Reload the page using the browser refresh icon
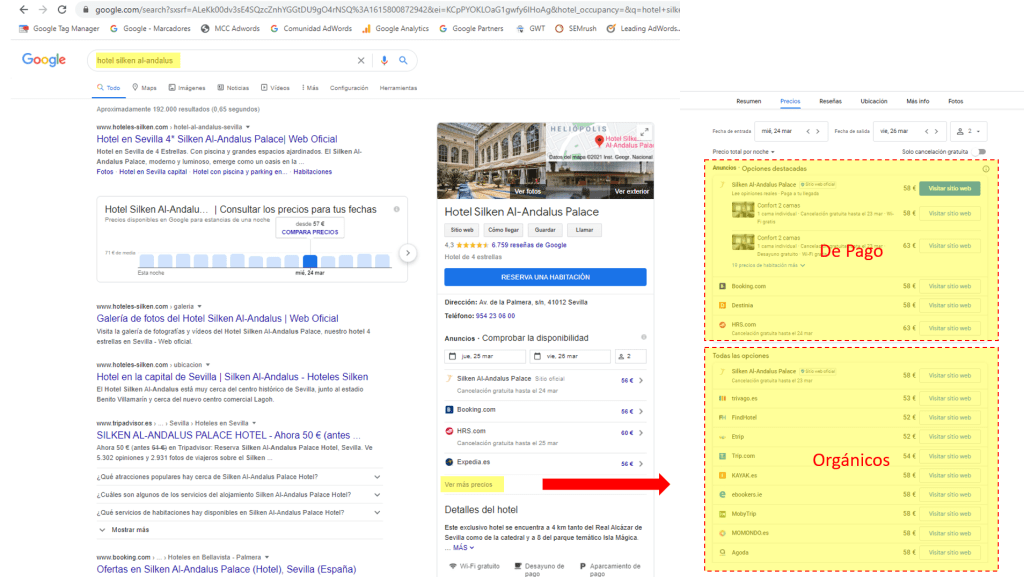The width and height of the screenshot is (1024, 577). pyautogui.click(x=62, y=9)
